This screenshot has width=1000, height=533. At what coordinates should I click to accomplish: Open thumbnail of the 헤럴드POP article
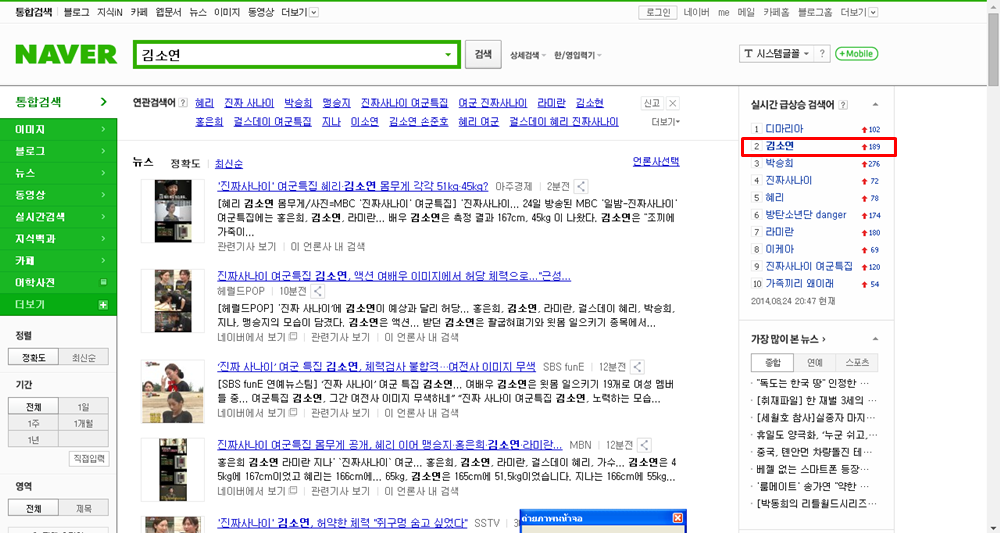tap(173, 300)
